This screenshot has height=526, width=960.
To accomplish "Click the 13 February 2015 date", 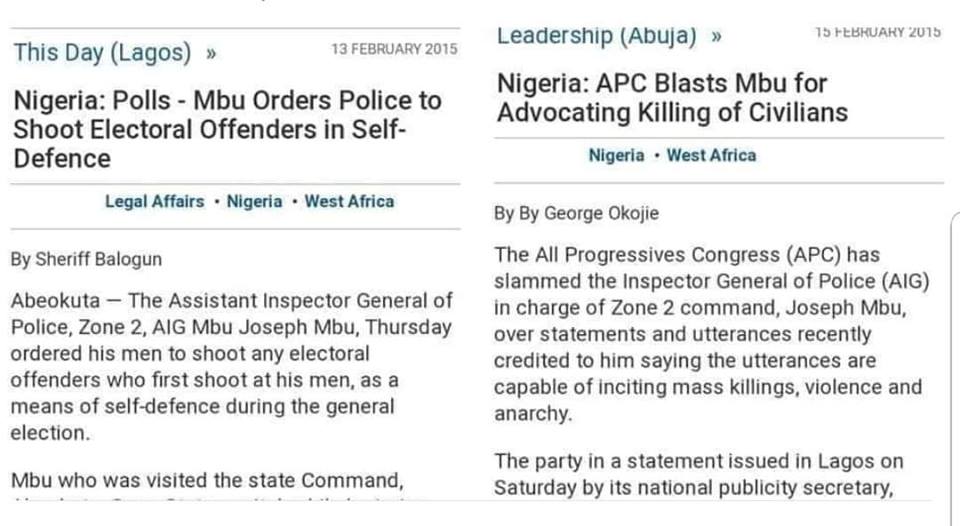I will click(x=394, y=49).
